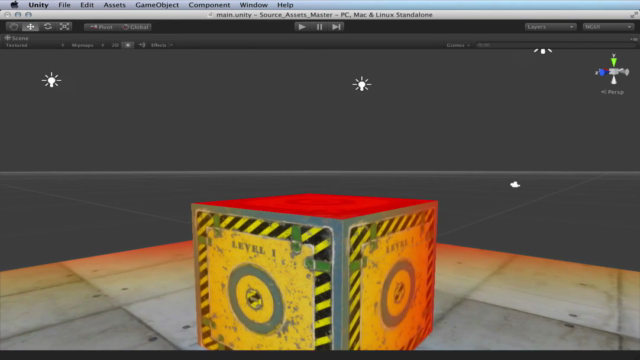
Task: Start Play mode
Action: [302, 27]
